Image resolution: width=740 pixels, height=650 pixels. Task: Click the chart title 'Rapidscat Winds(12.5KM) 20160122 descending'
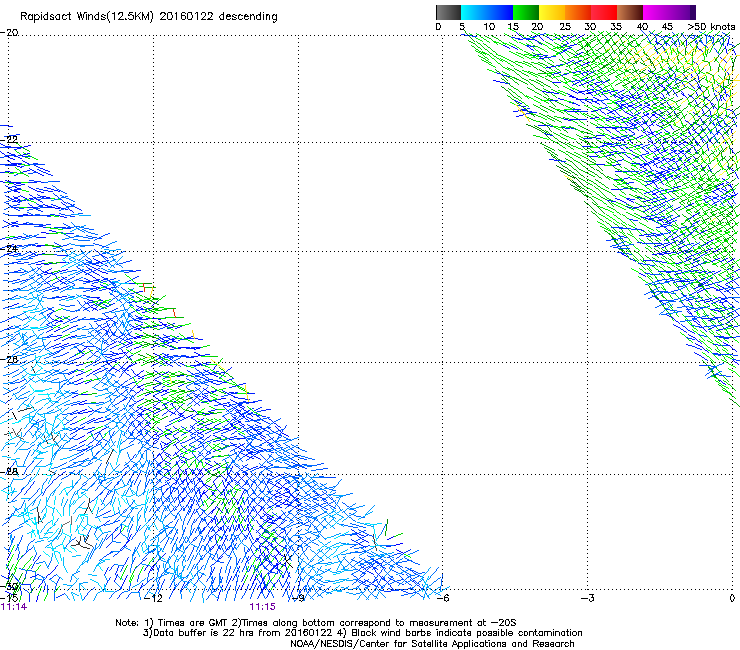pos(149,17)
